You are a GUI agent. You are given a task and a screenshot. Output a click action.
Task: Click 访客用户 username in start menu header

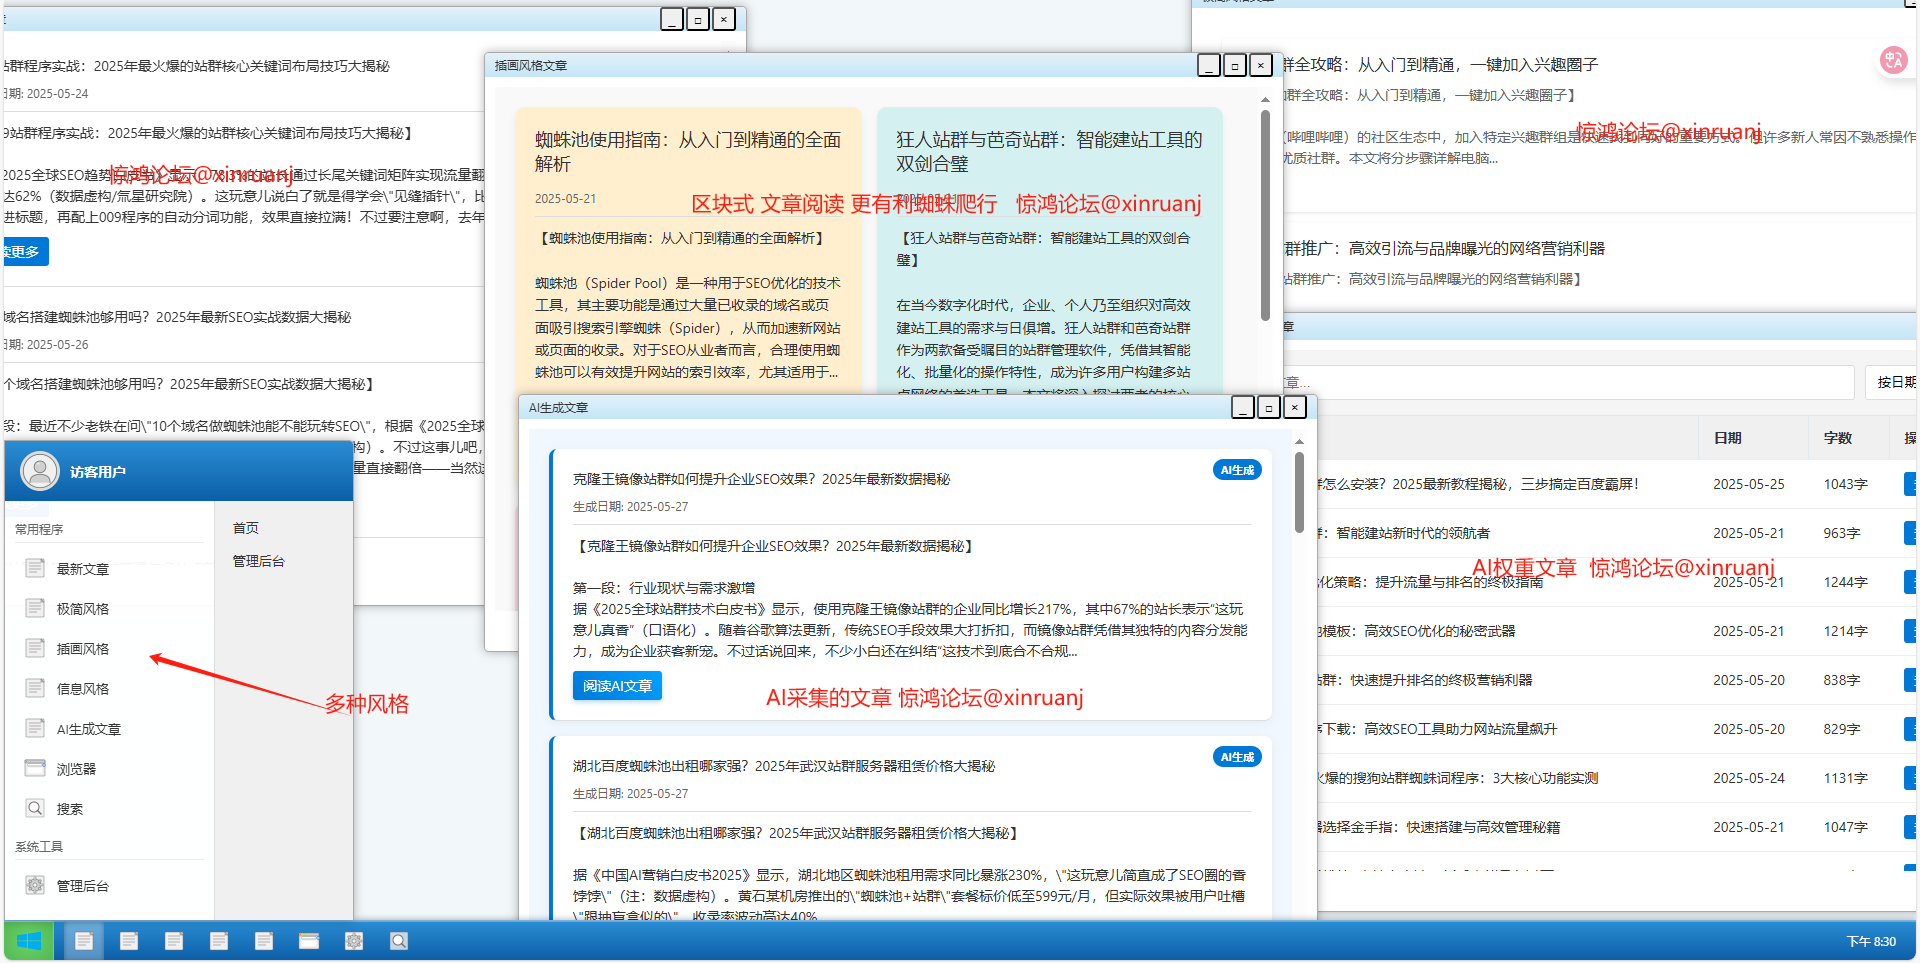97,472
